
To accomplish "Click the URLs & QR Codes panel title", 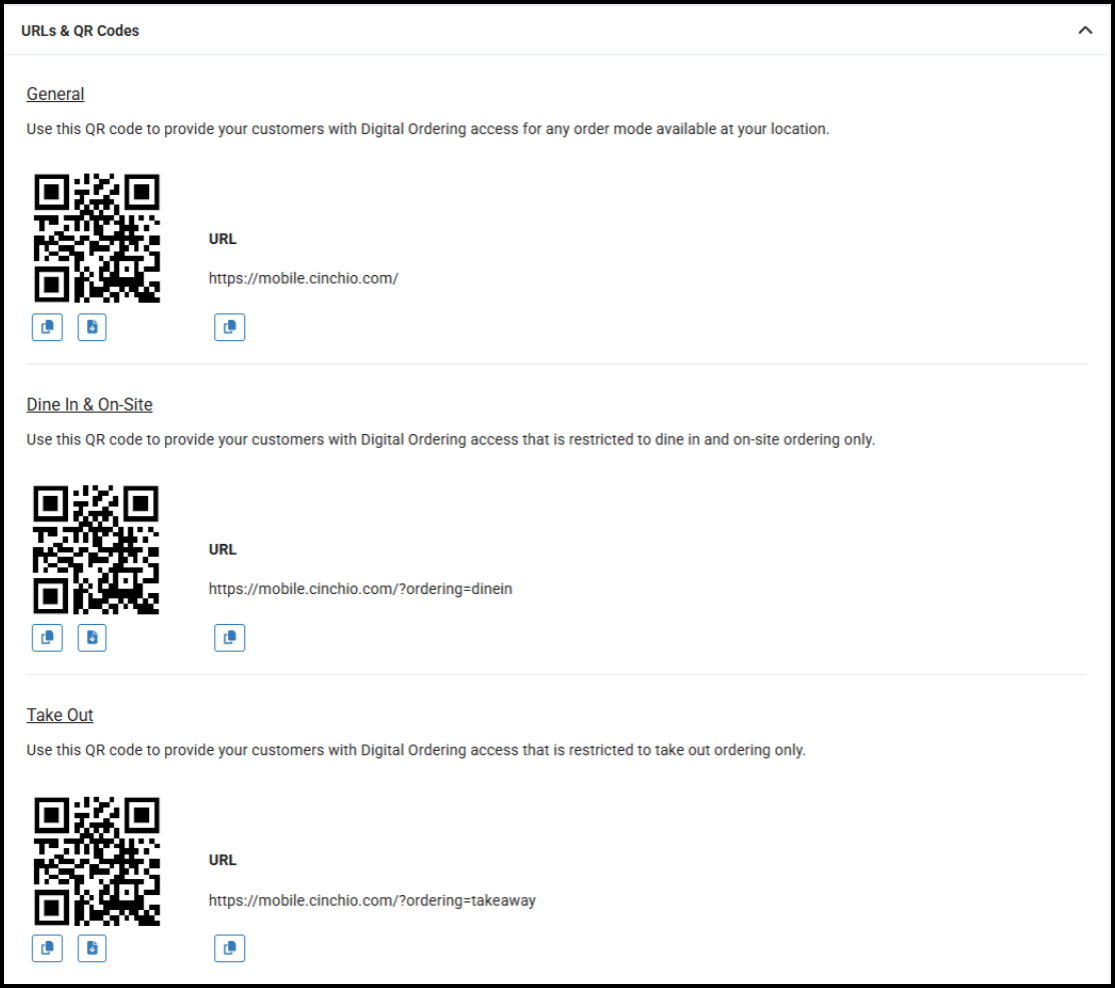I will [x=80, y=31].
